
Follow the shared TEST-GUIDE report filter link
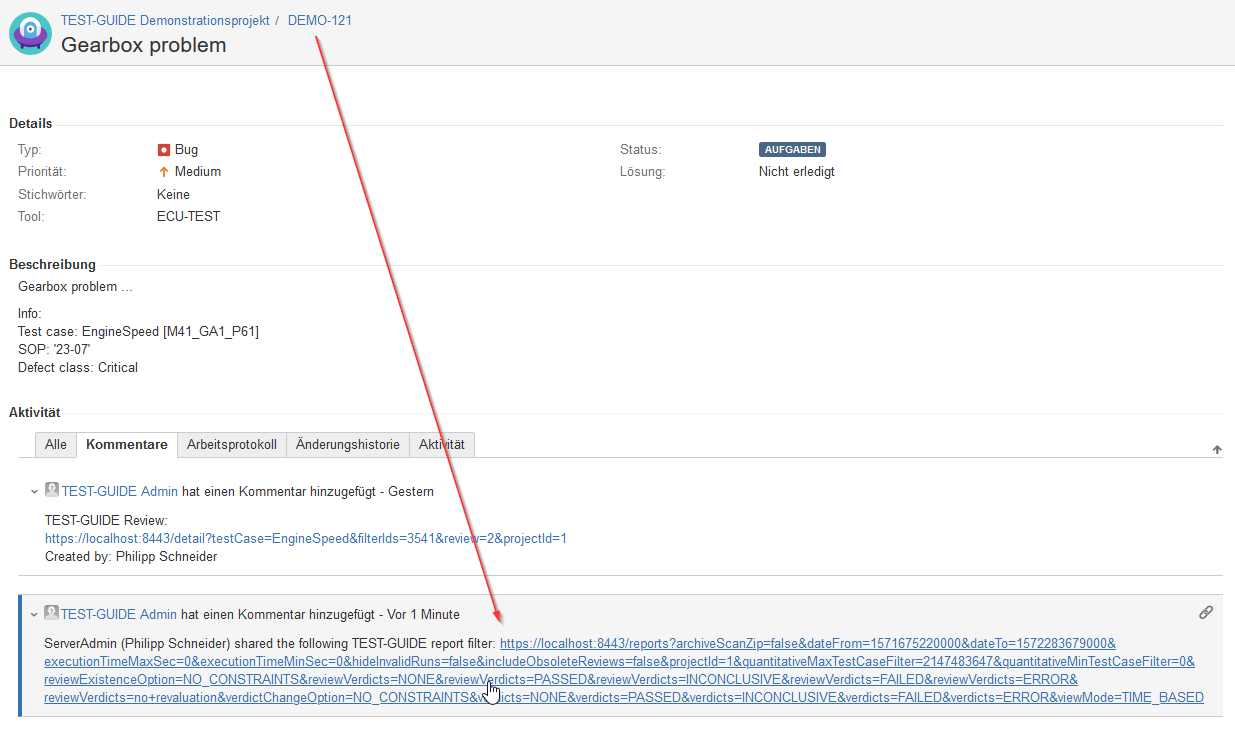pos(807,643)
